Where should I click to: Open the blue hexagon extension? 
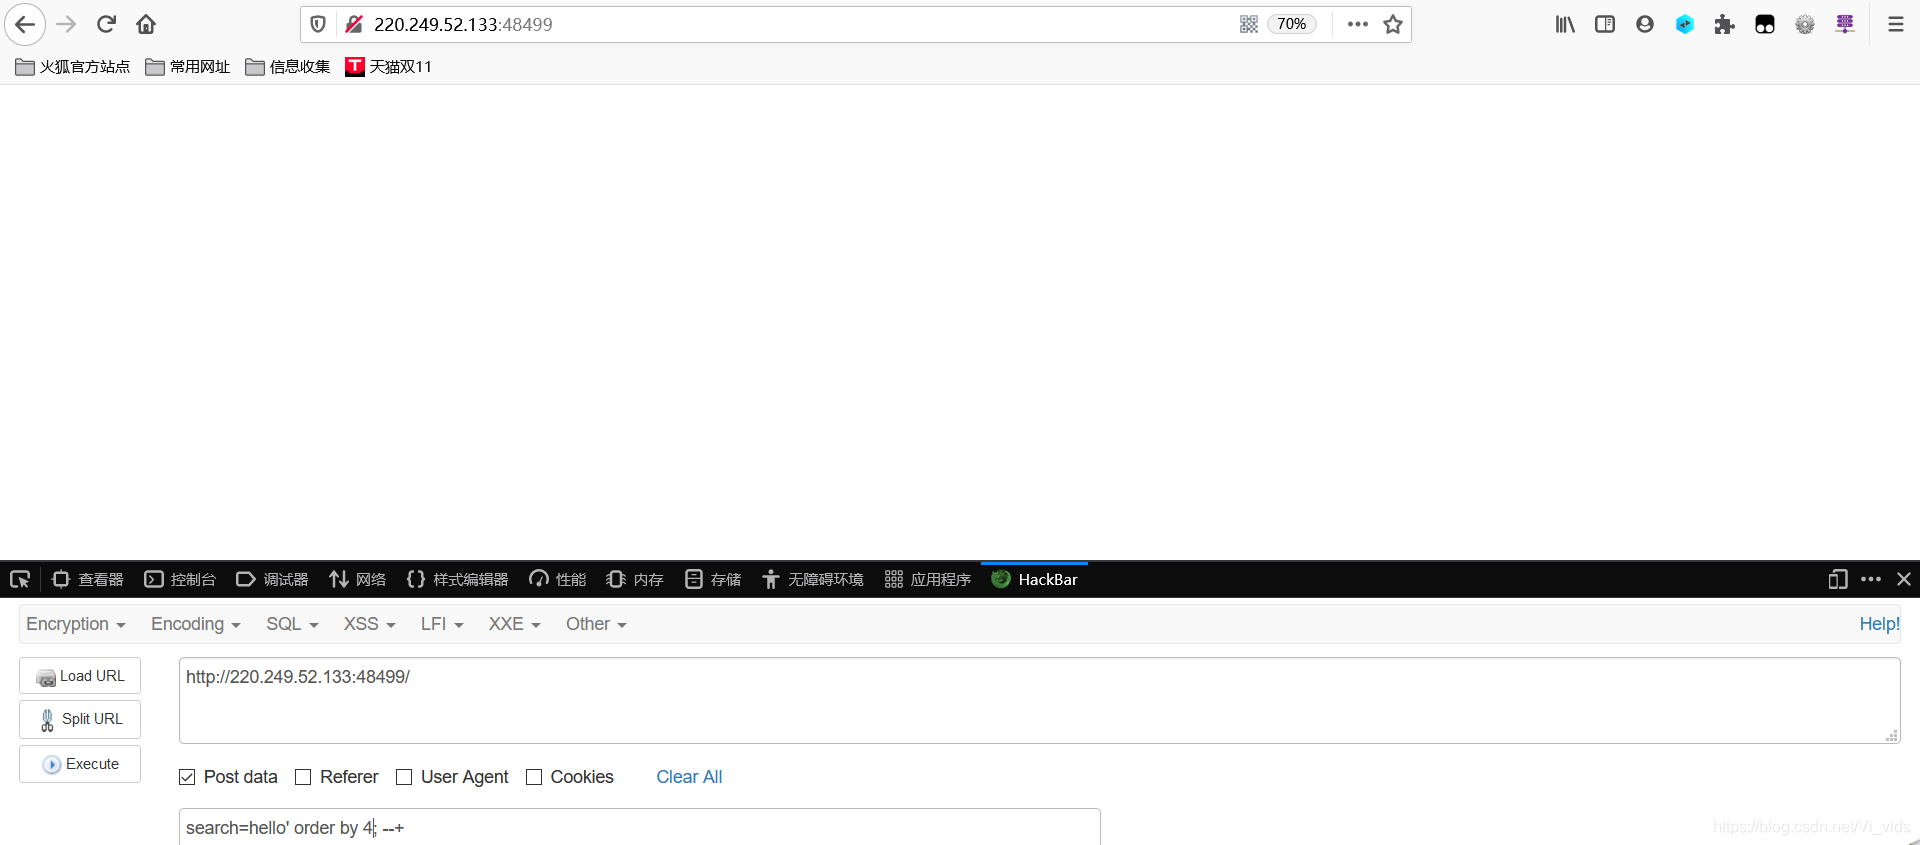(x=1685, y=24)
